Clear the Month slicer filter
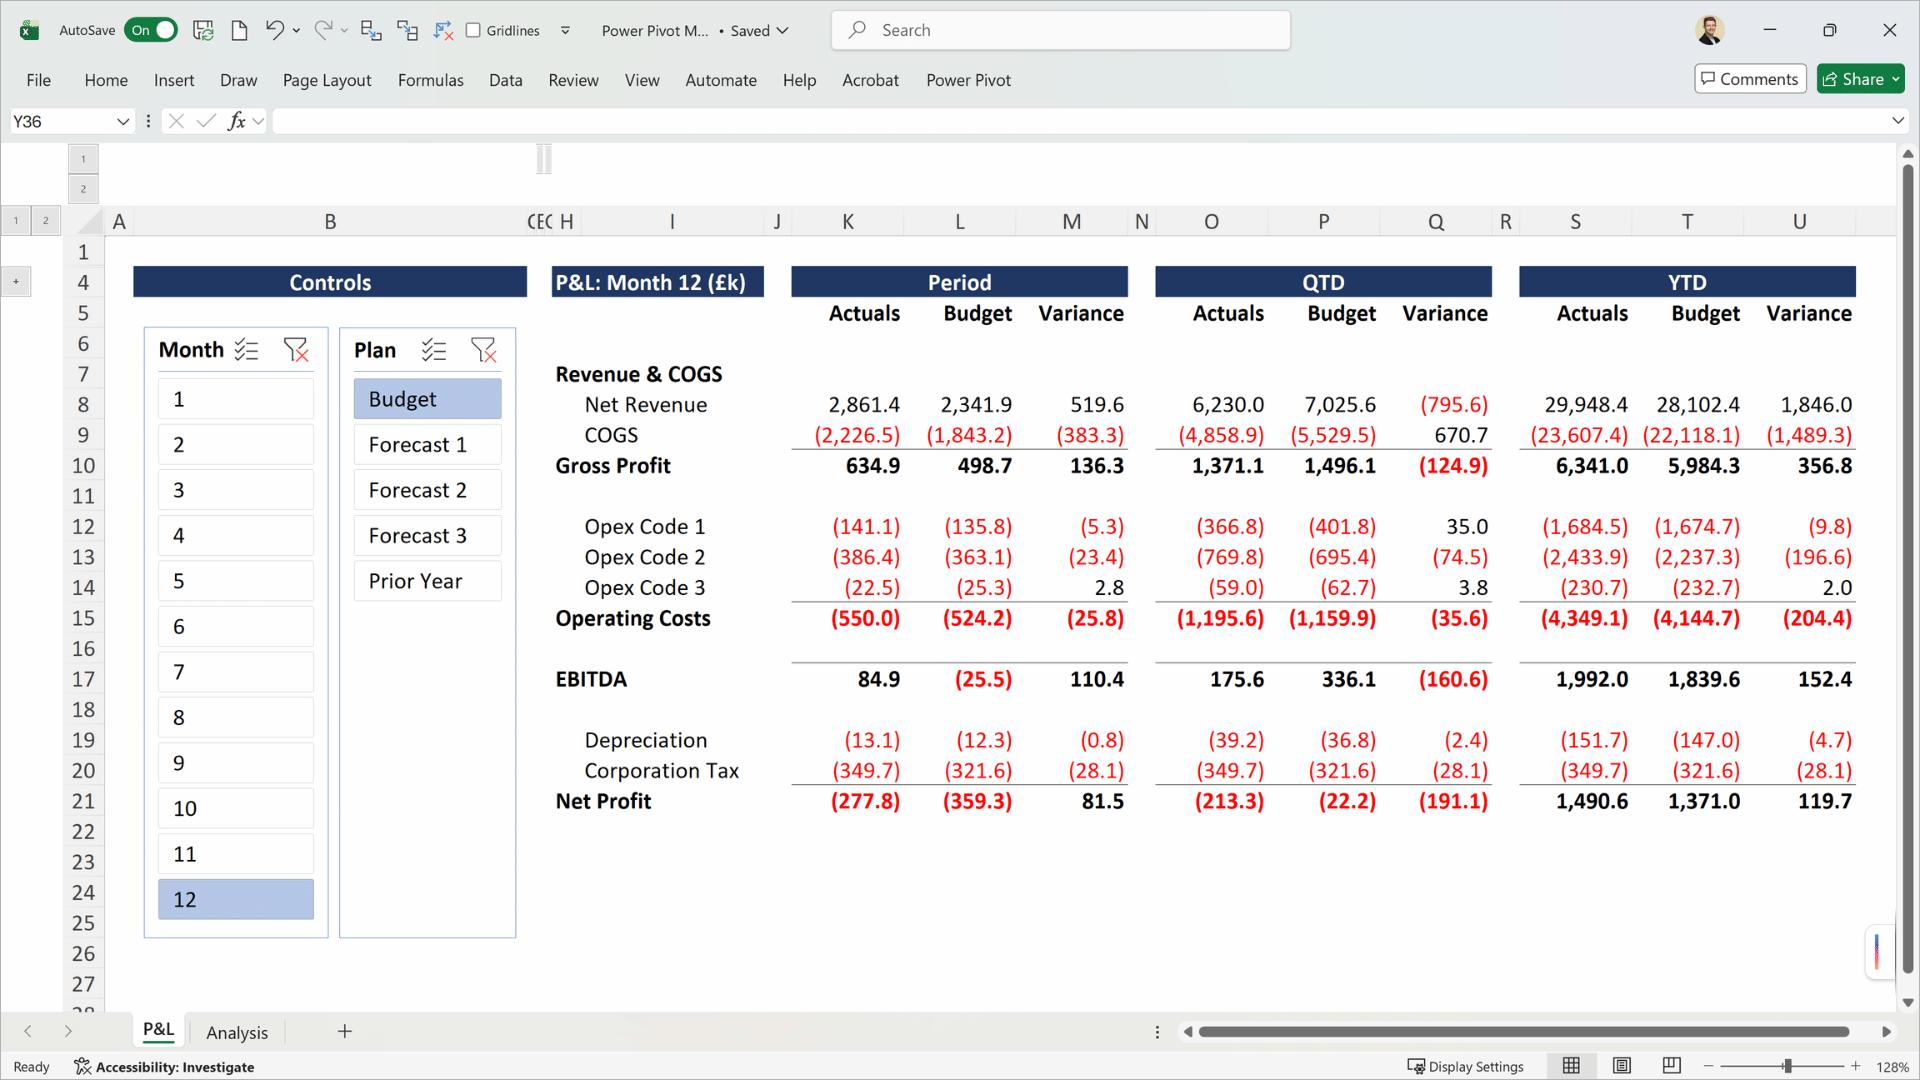This screenshot has width=1920, height=1080. (296, 350)
